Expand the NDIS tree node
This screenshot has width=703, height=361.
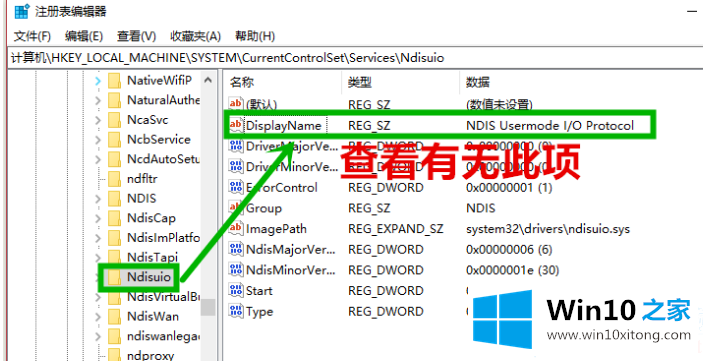pos(98,199)
